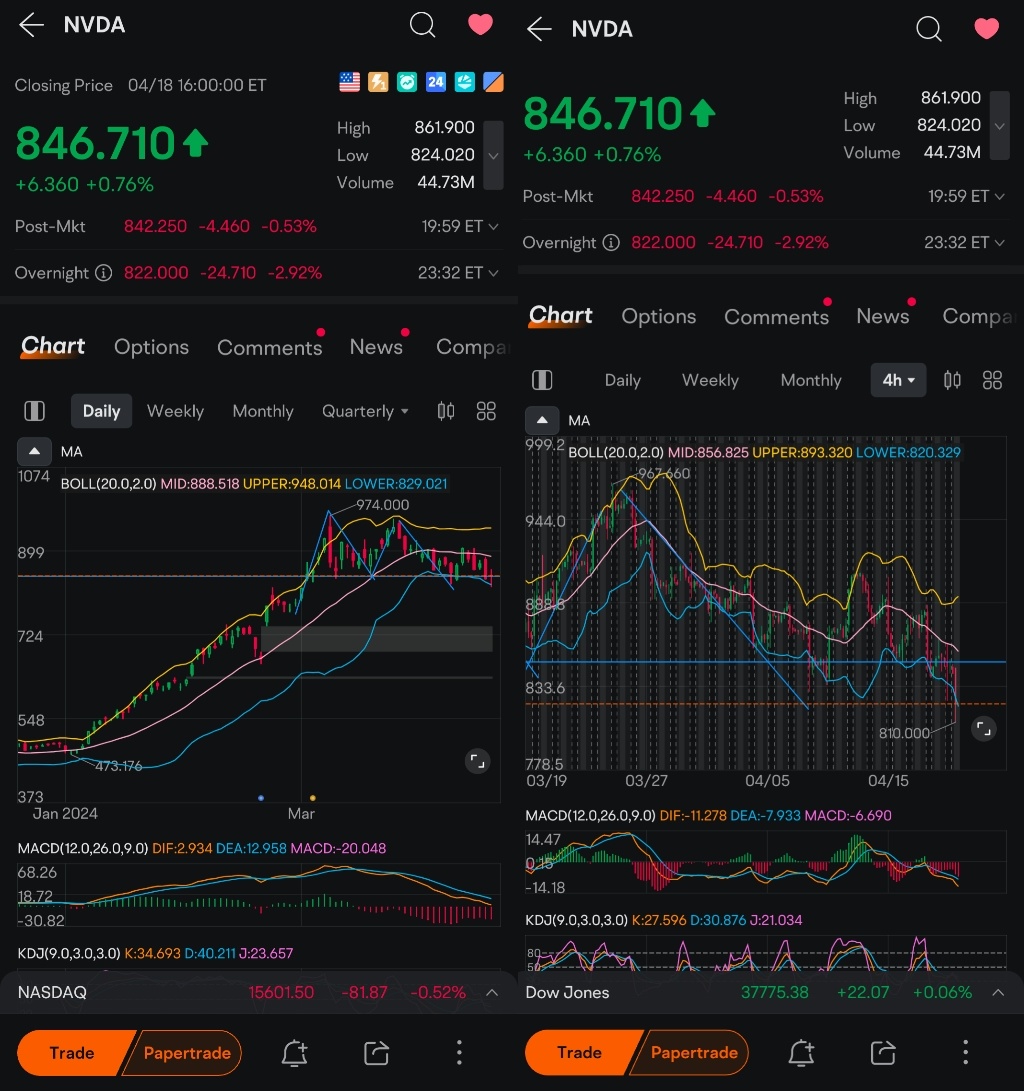Tap the yellow lightning bolt icon
Viewport: 1024px width, 1091px height.
378,82
